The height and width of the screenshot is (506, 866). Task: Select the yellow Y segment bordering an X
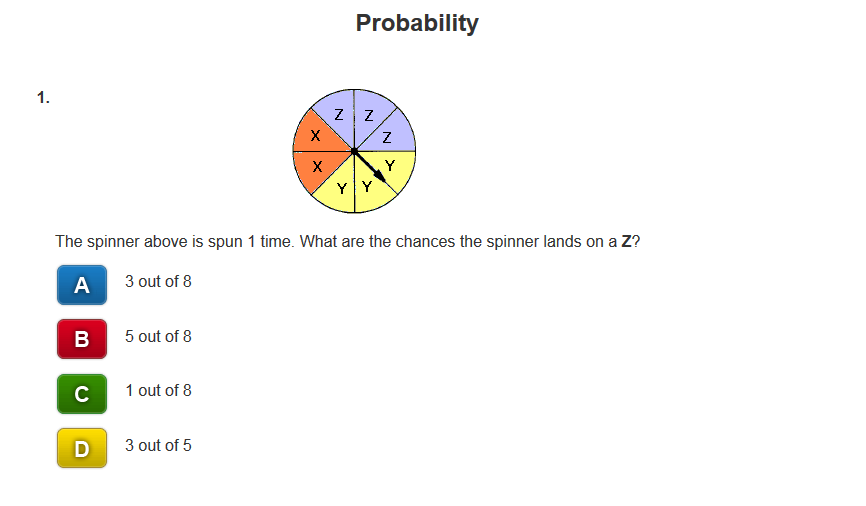click(x=338, y=188)
